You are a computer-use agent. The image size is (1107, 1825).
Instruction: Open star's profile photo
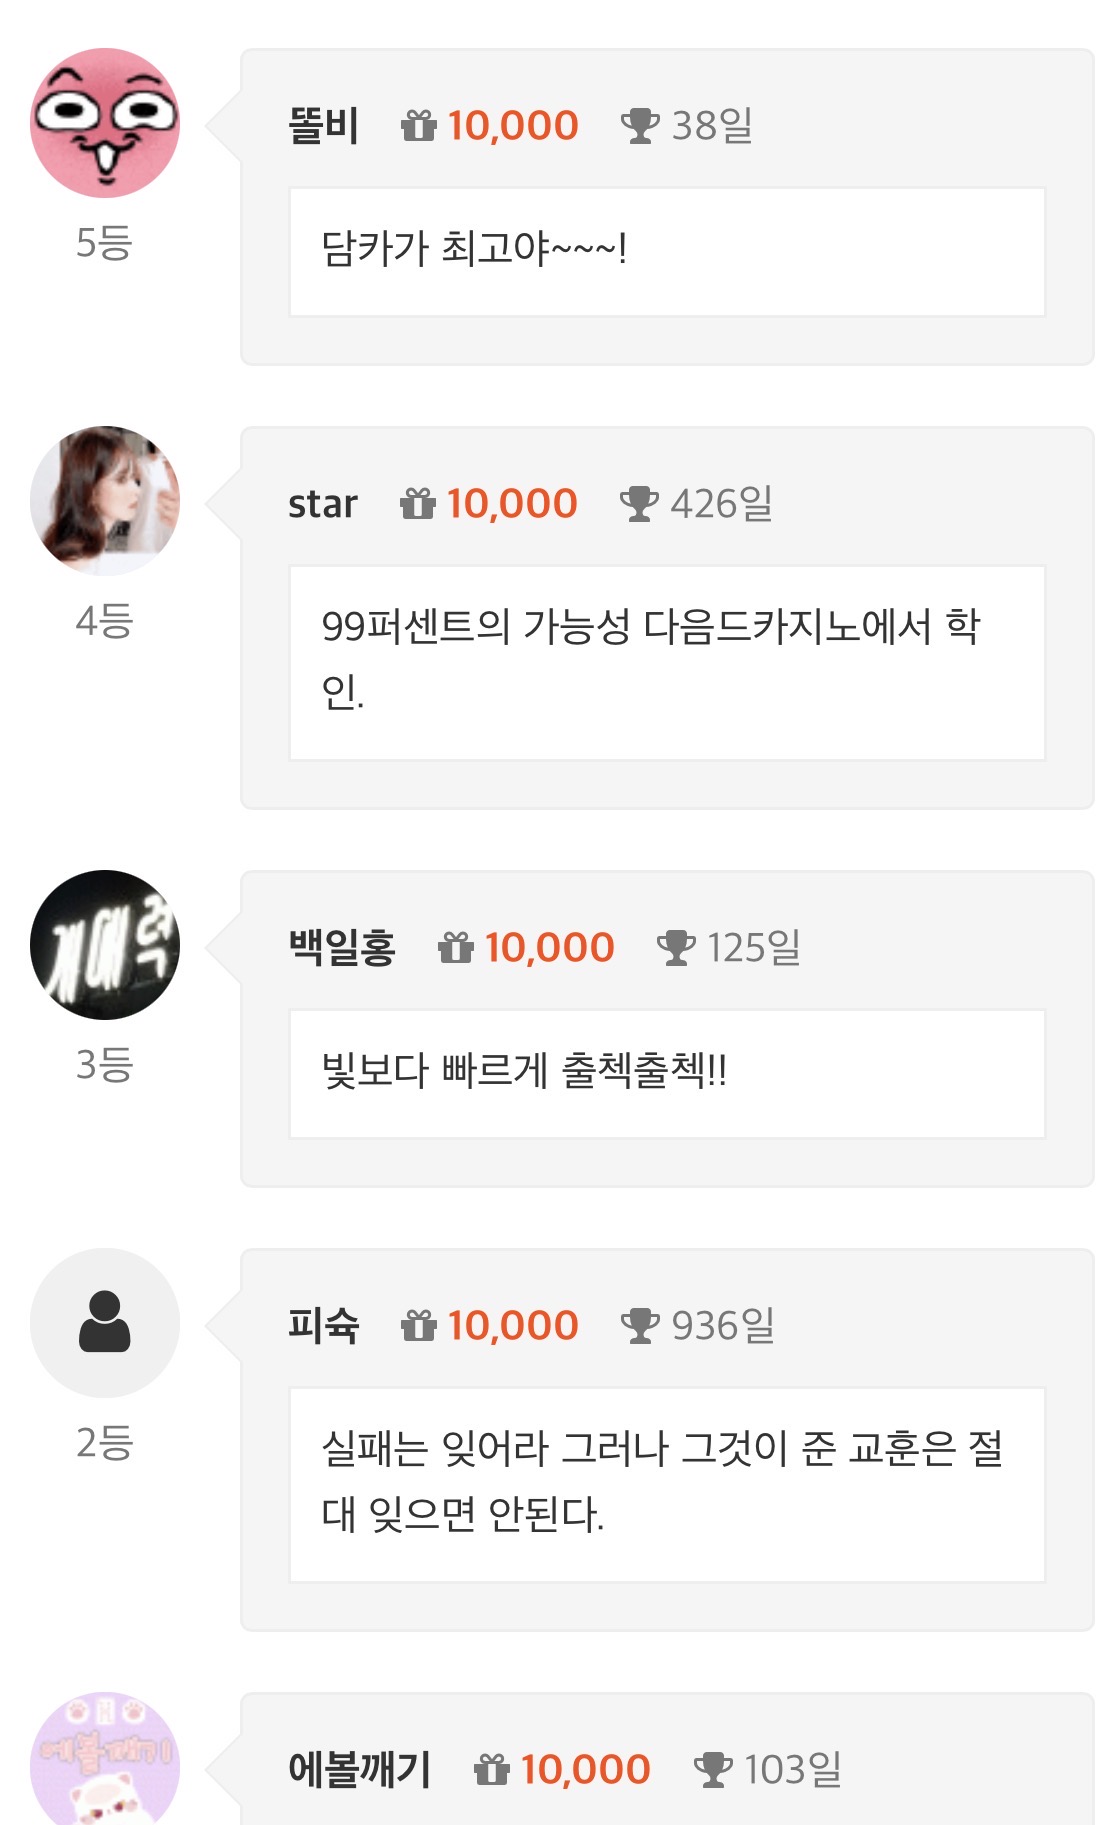105,501
